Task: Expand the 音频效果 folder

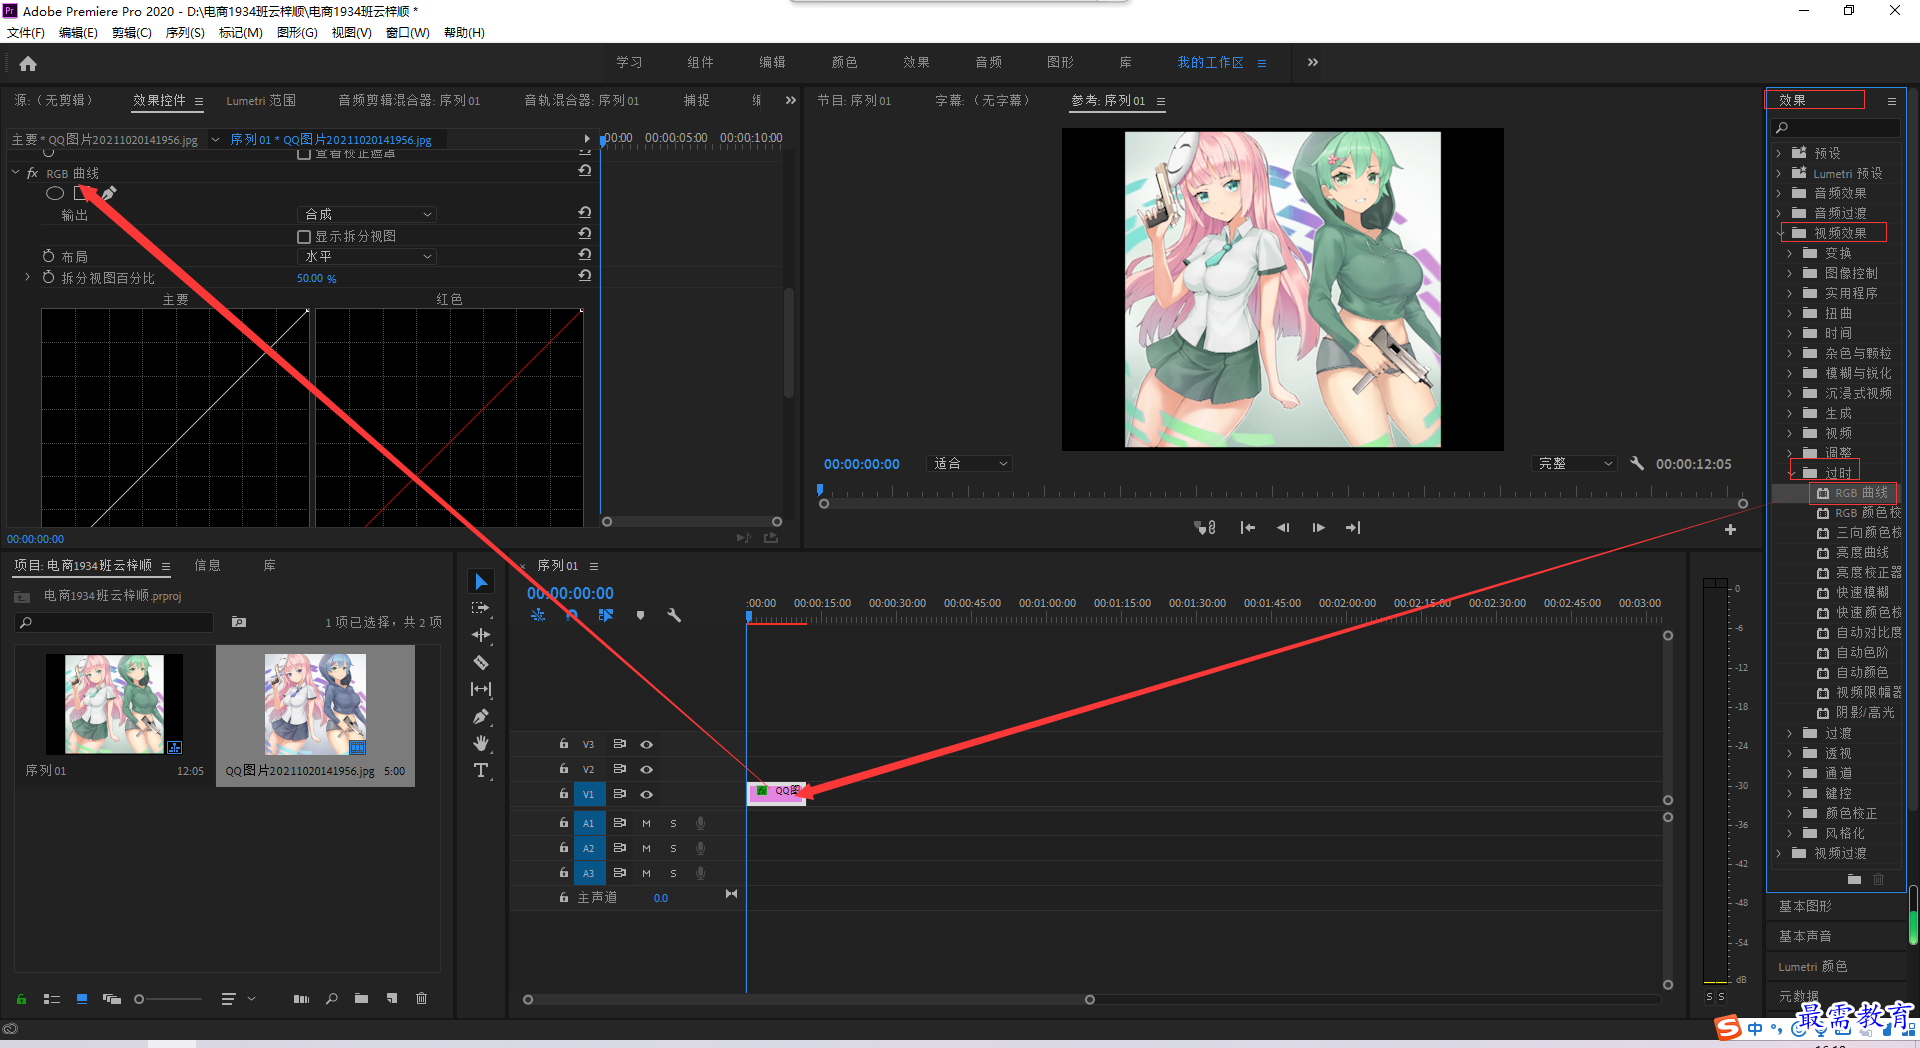Action: tap(1778, 193)
